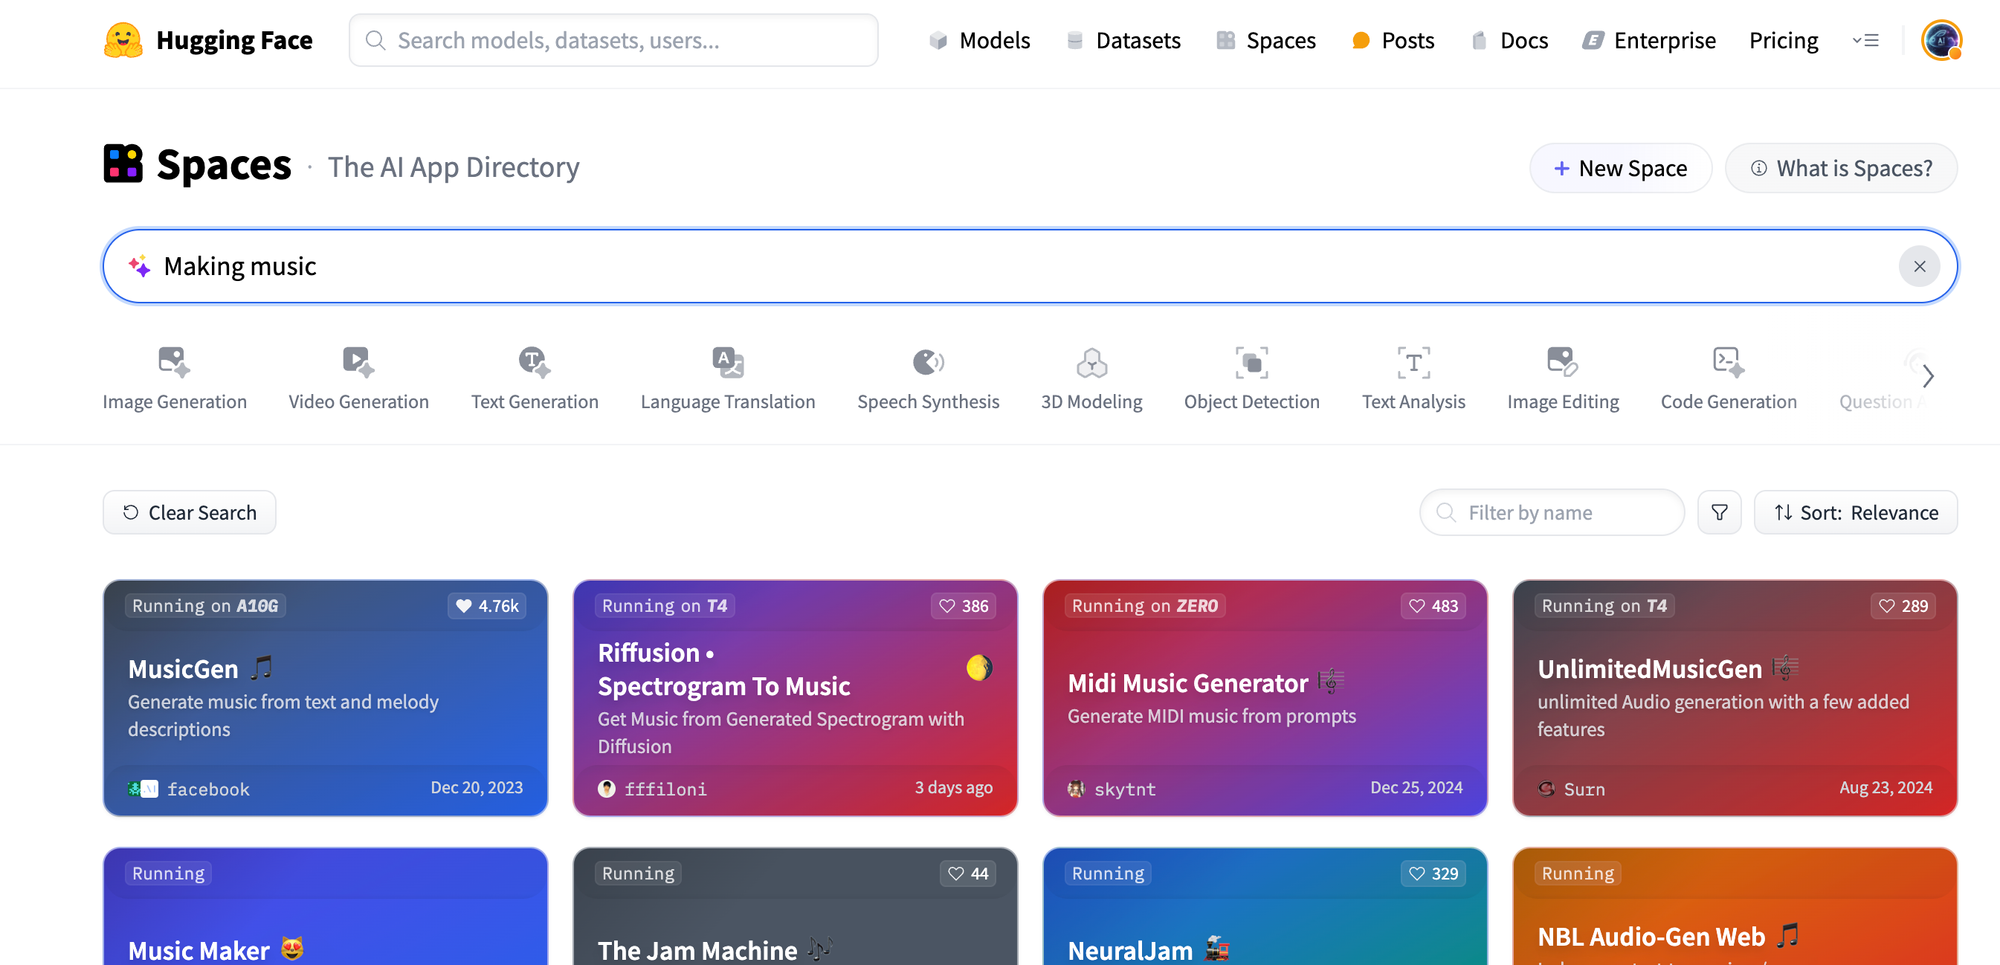2000x965 pixels.
Task: Choose the Text Analysis category icon
Action: pyautogui.click(x=1414, y=361)
